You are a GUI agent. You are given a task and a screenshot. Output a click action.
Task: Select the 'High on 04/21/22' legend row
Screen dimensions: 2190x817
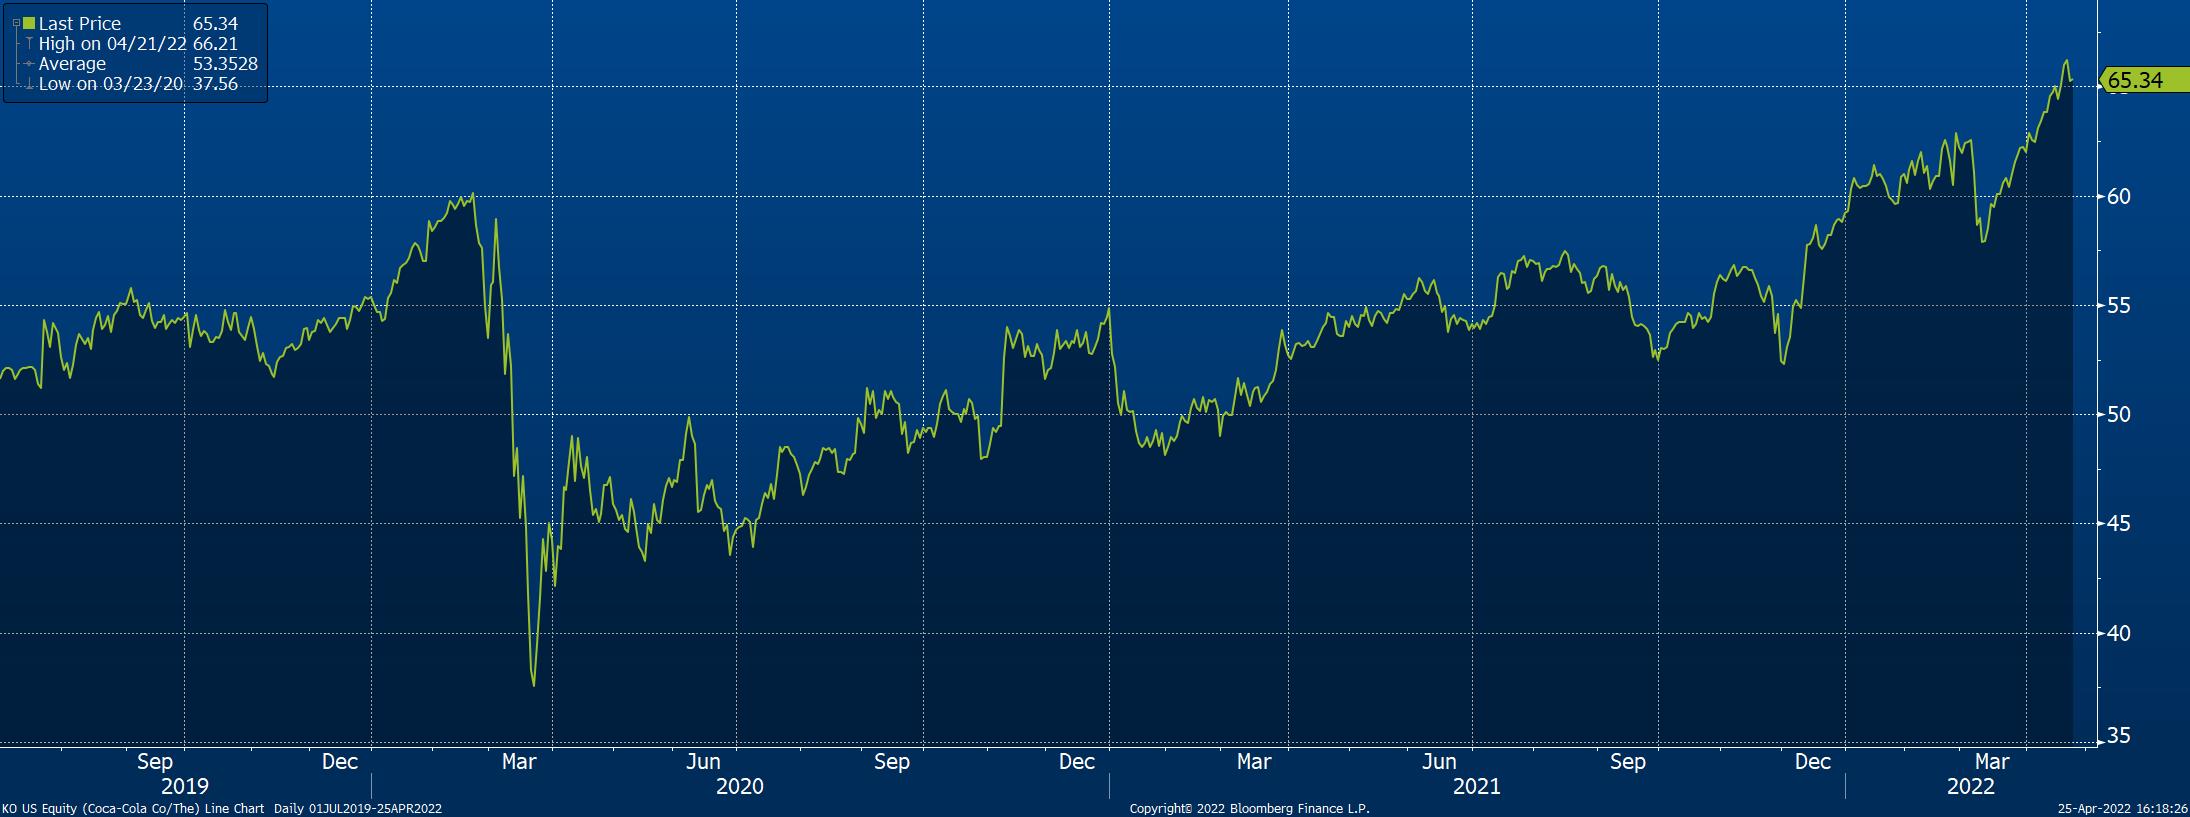pyautogui.click(x=138, y=44)
